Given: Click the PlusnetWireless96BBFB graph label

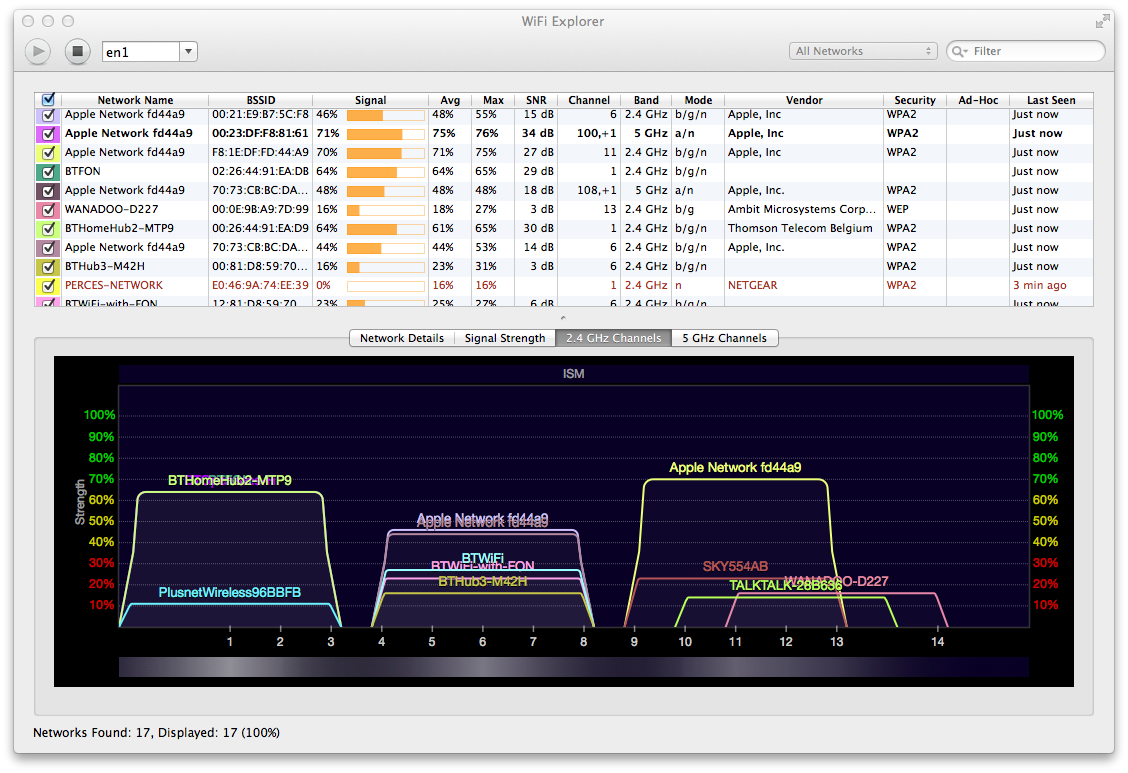Looking at the screenshot, I should [x=229, y=593].
